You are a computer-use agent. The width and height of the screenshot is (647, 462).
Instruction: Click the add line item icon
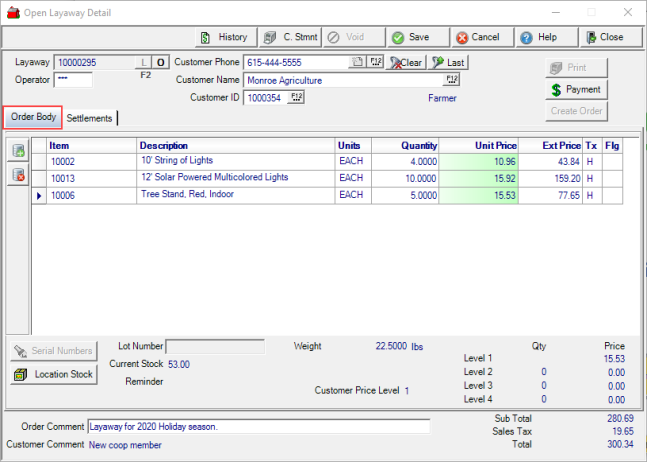pyautogui.click(x=17, y=152)
